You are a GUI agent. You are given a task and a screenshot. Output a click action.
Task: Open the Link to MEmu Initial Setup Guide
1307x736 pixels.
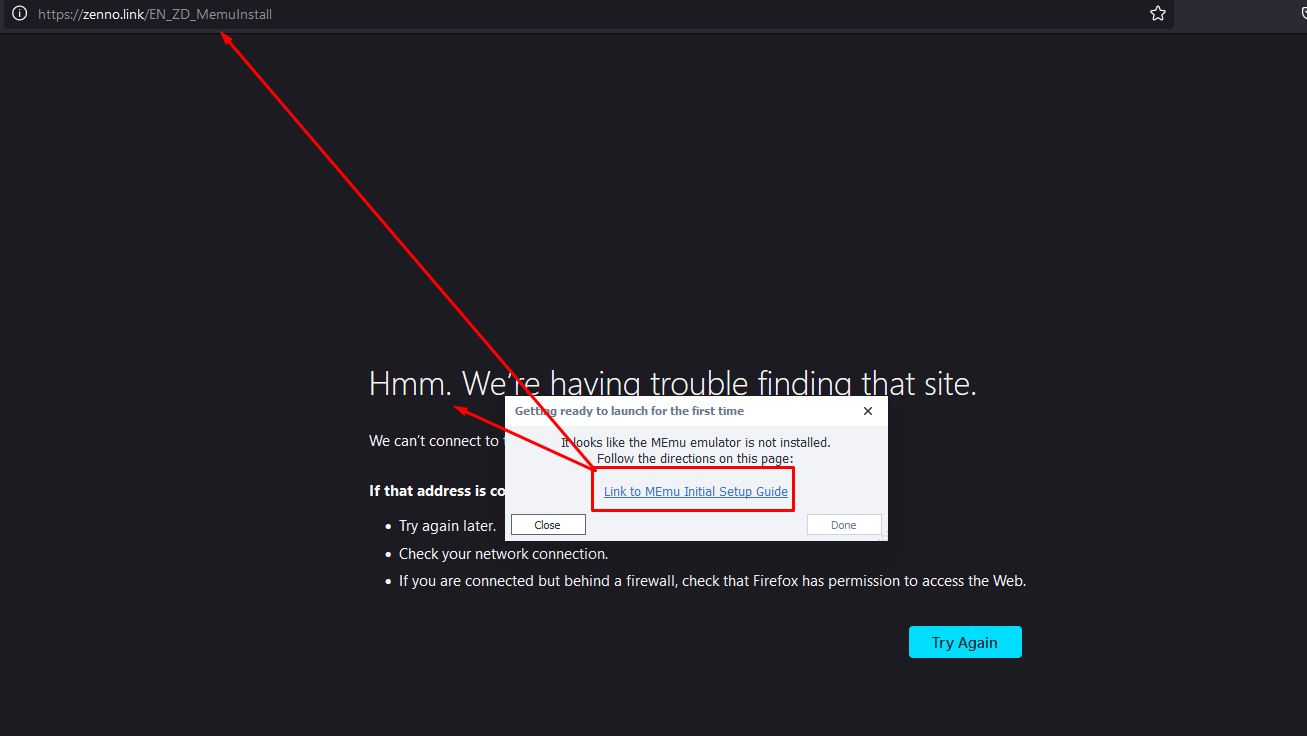tap(696, 492)
